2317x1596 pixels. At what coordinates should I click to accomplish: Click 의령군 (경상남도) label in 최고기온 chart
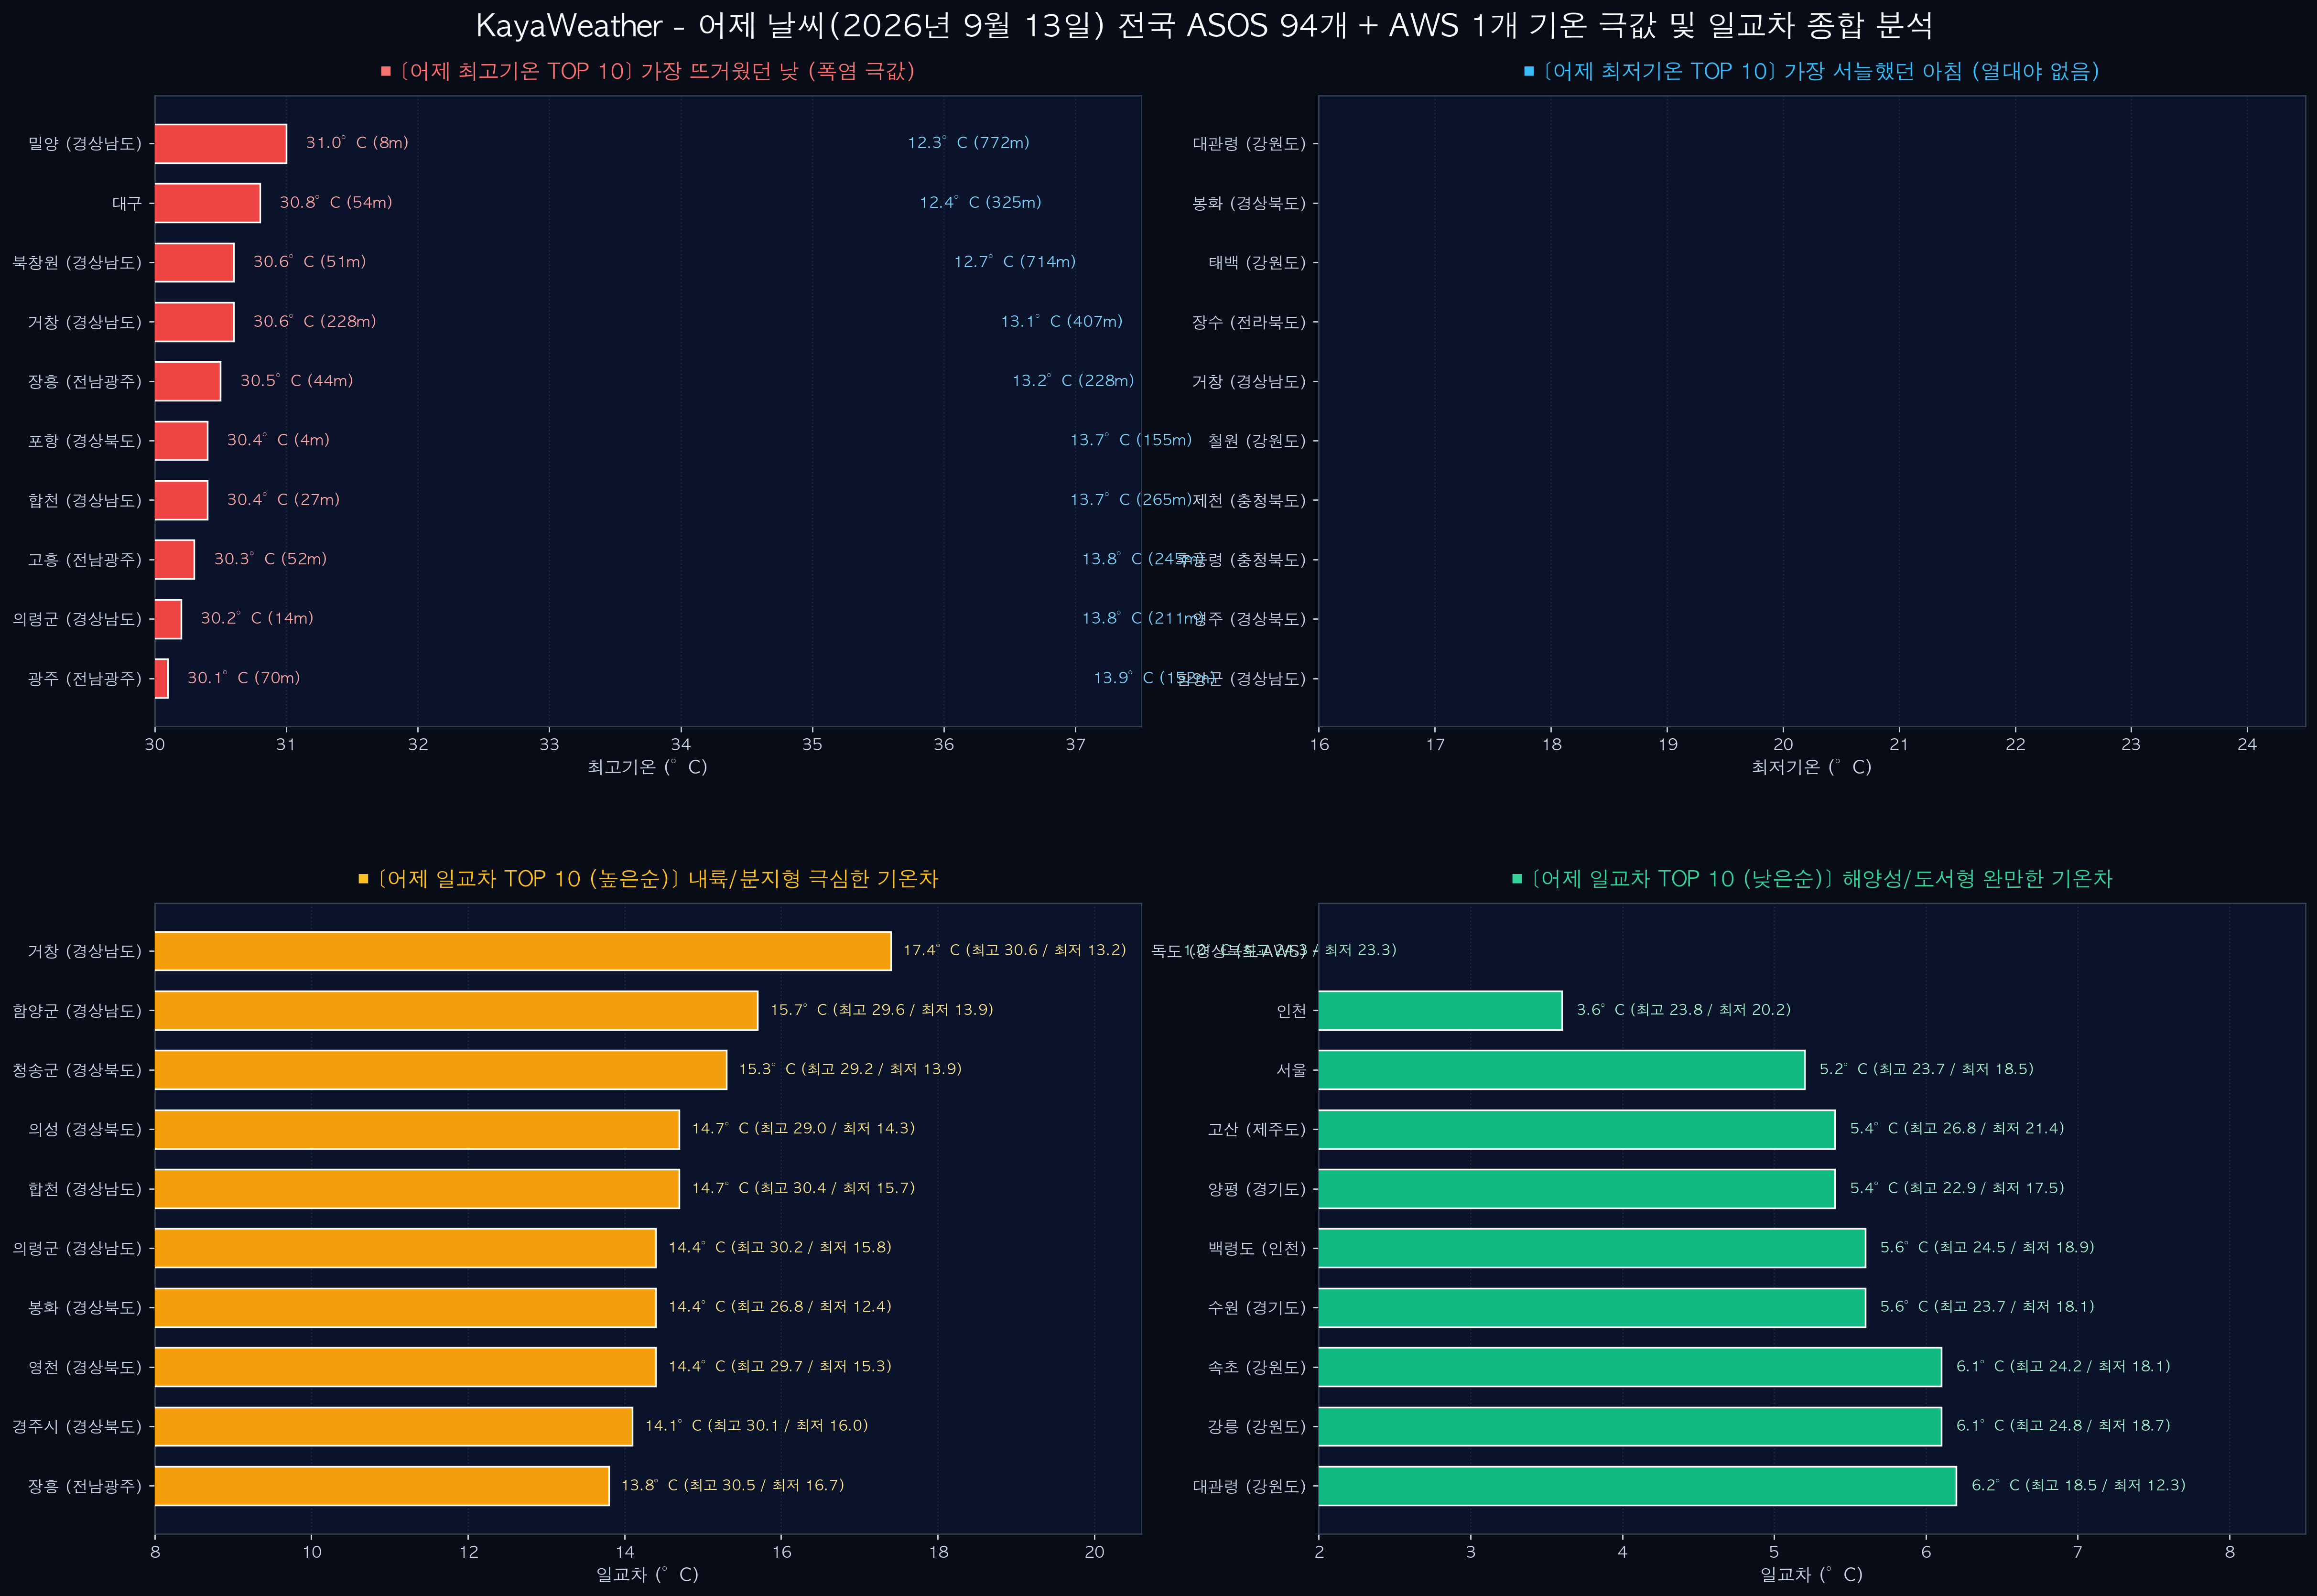(77, 619)
